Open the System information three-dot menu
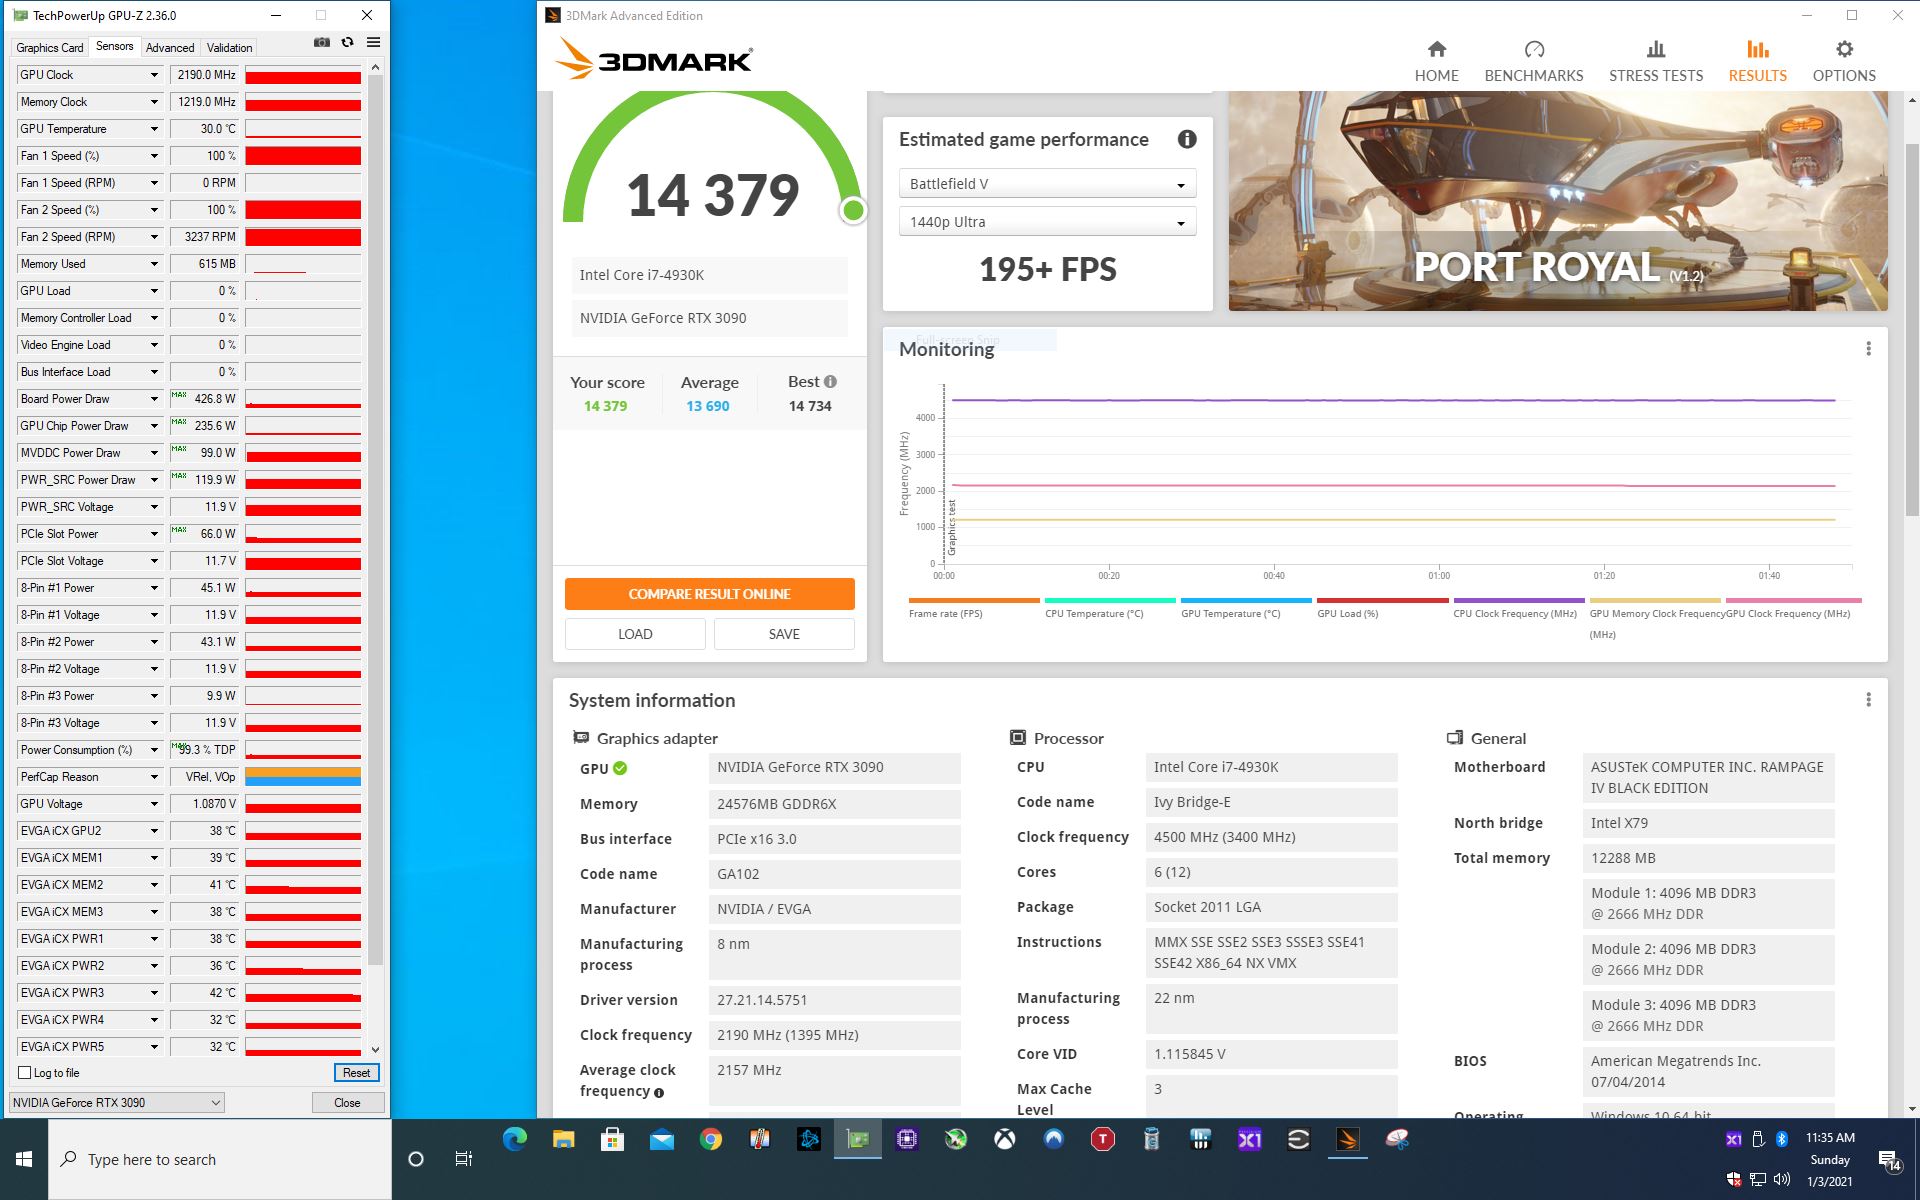1920x1200 pixels. tap(1867, 700)
